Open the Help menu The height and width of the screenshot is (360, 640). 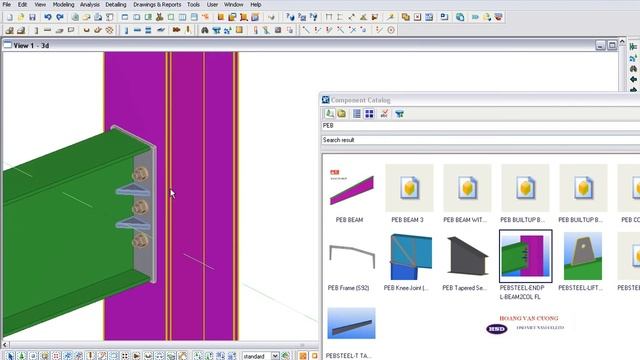[256, 4]
